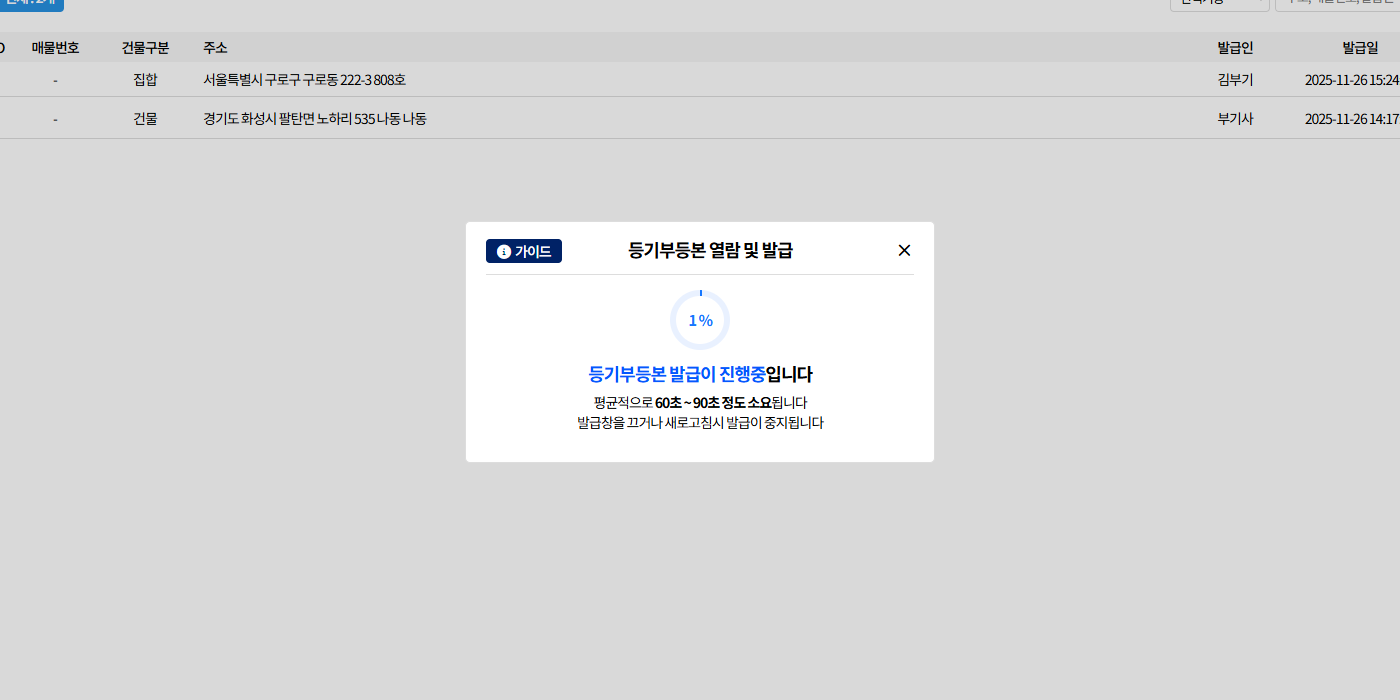Click the 주소 column header
This screenshot has width=1400, height=700.
tap(215, 48)
